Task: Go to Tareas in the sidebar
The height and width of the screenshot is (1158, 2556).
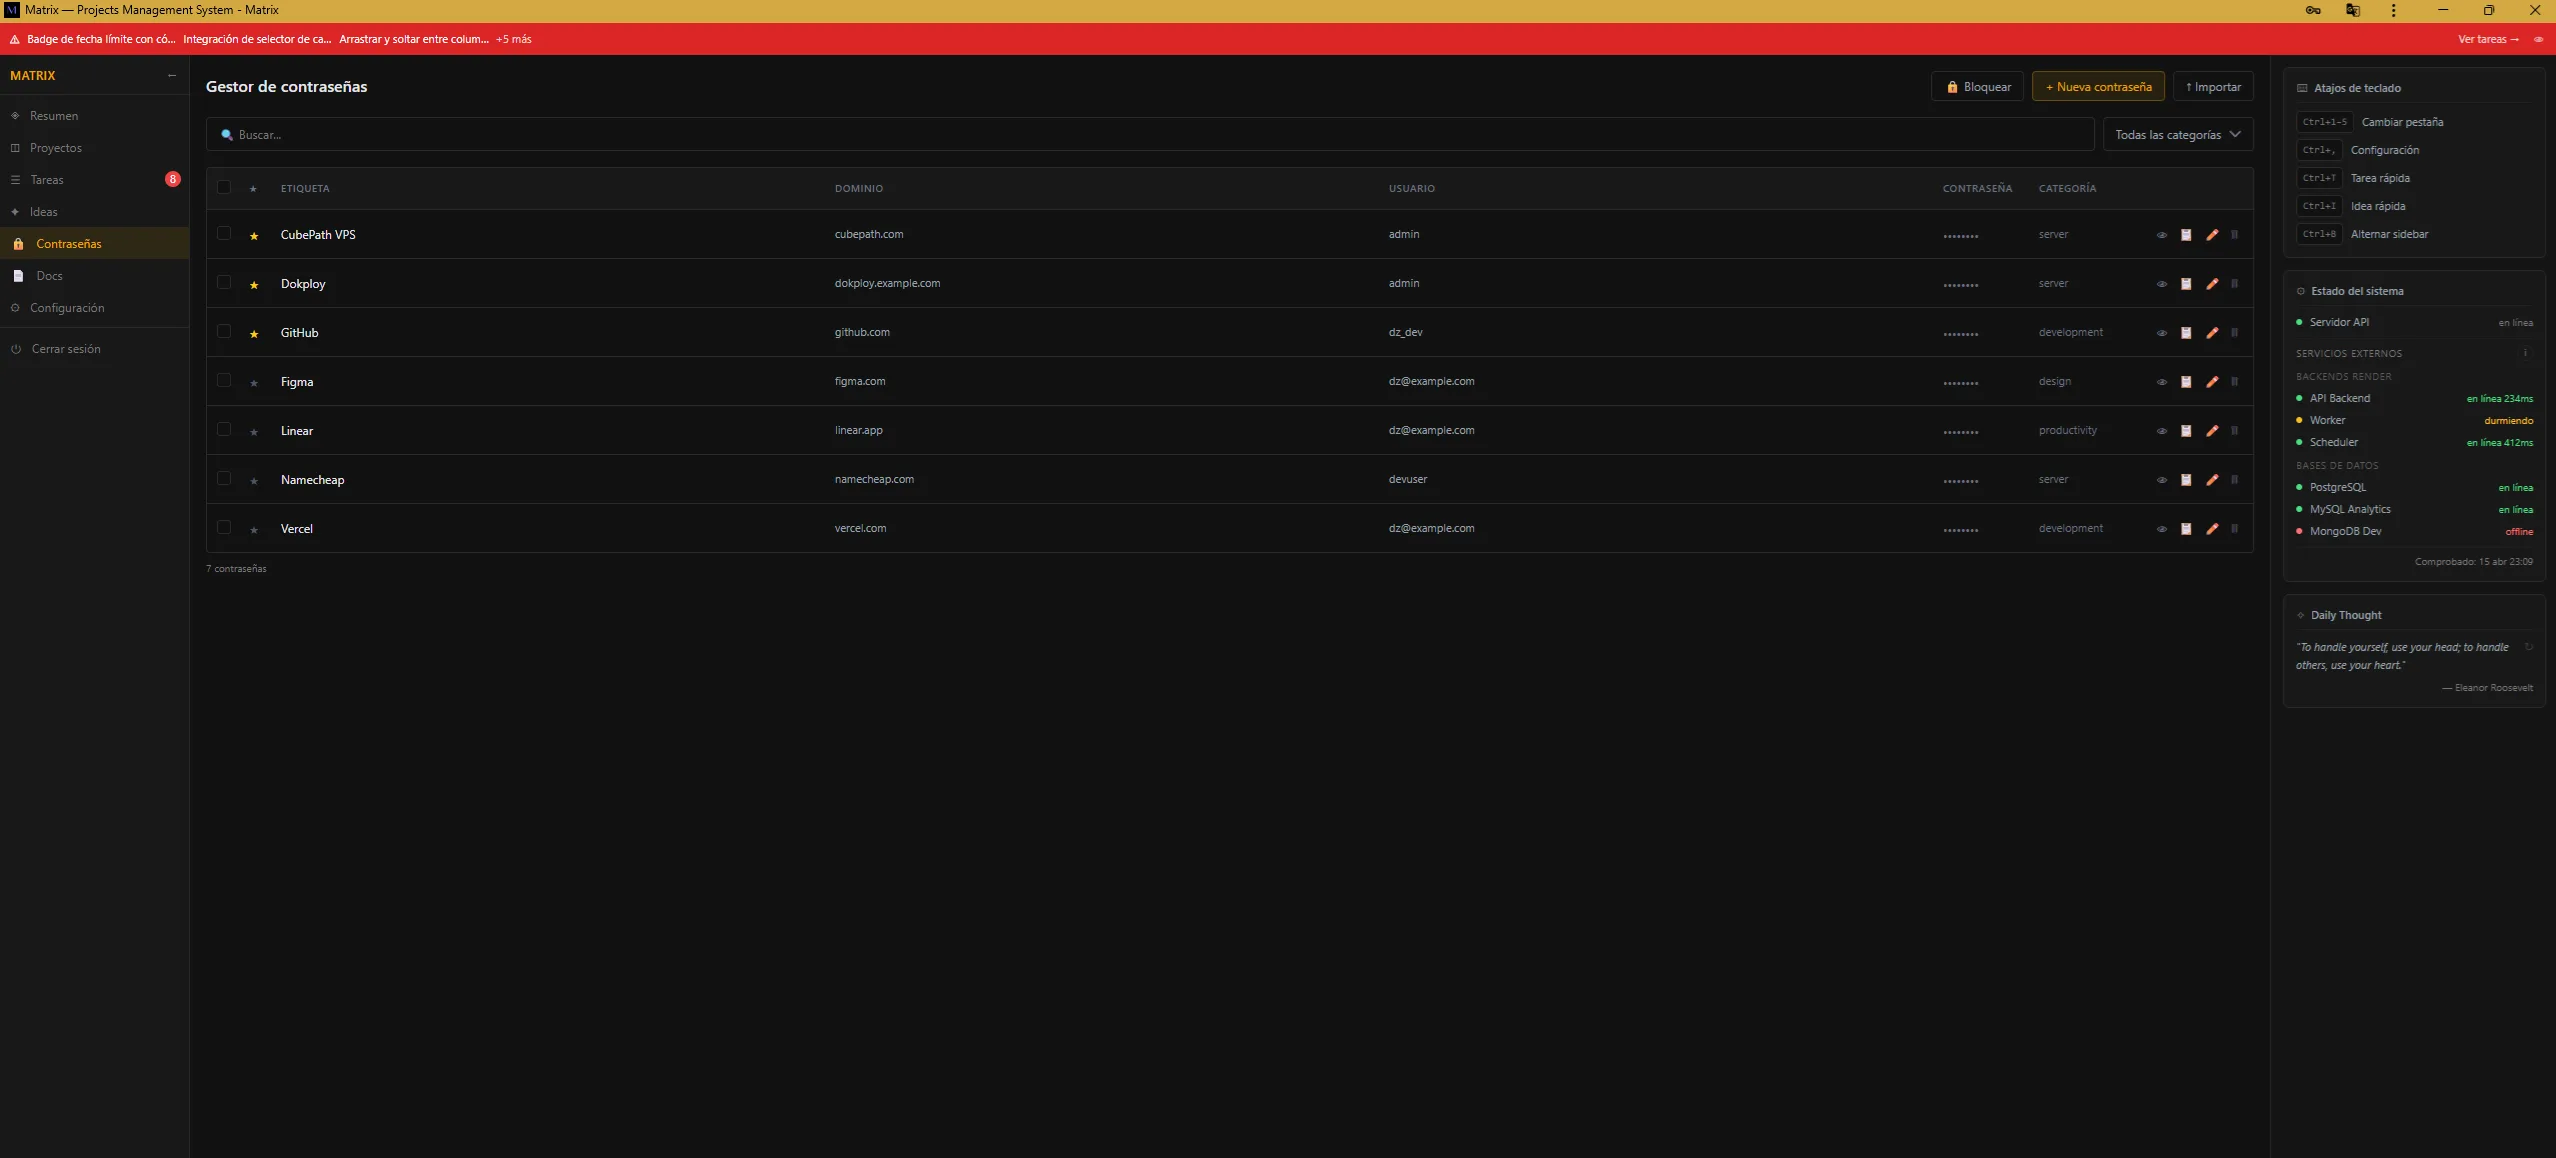Action: 47,180
